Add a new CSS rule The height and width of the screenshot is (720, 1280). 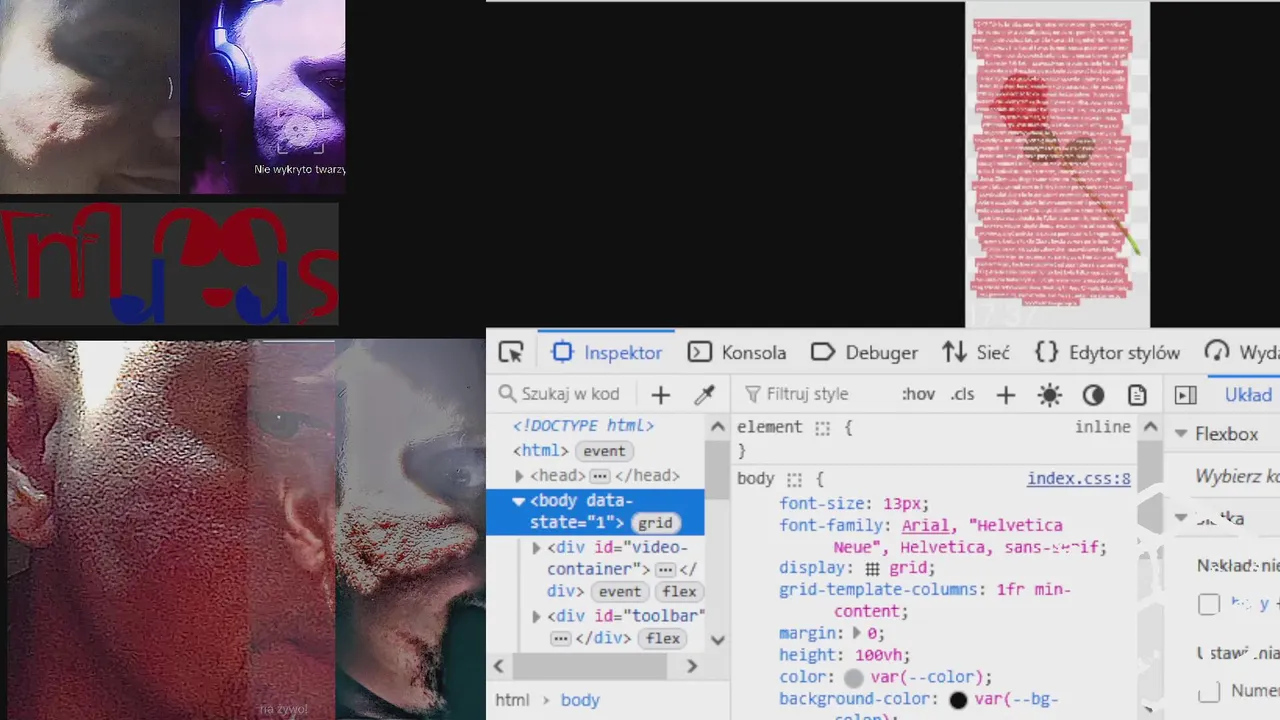pos(1006,395)
